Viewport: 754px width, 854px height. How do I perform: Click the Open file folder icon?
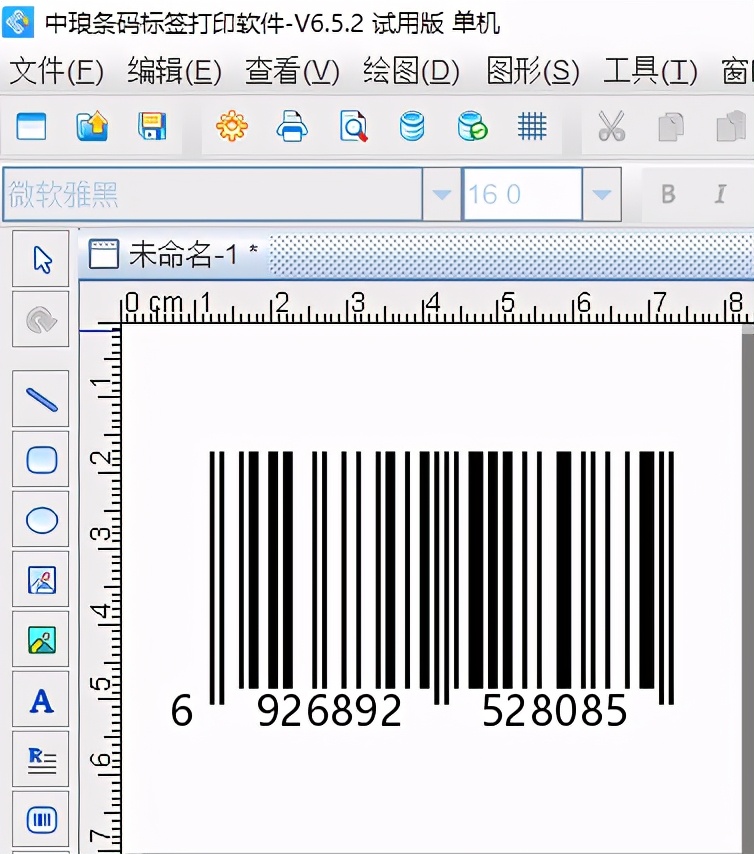point(92,126)
